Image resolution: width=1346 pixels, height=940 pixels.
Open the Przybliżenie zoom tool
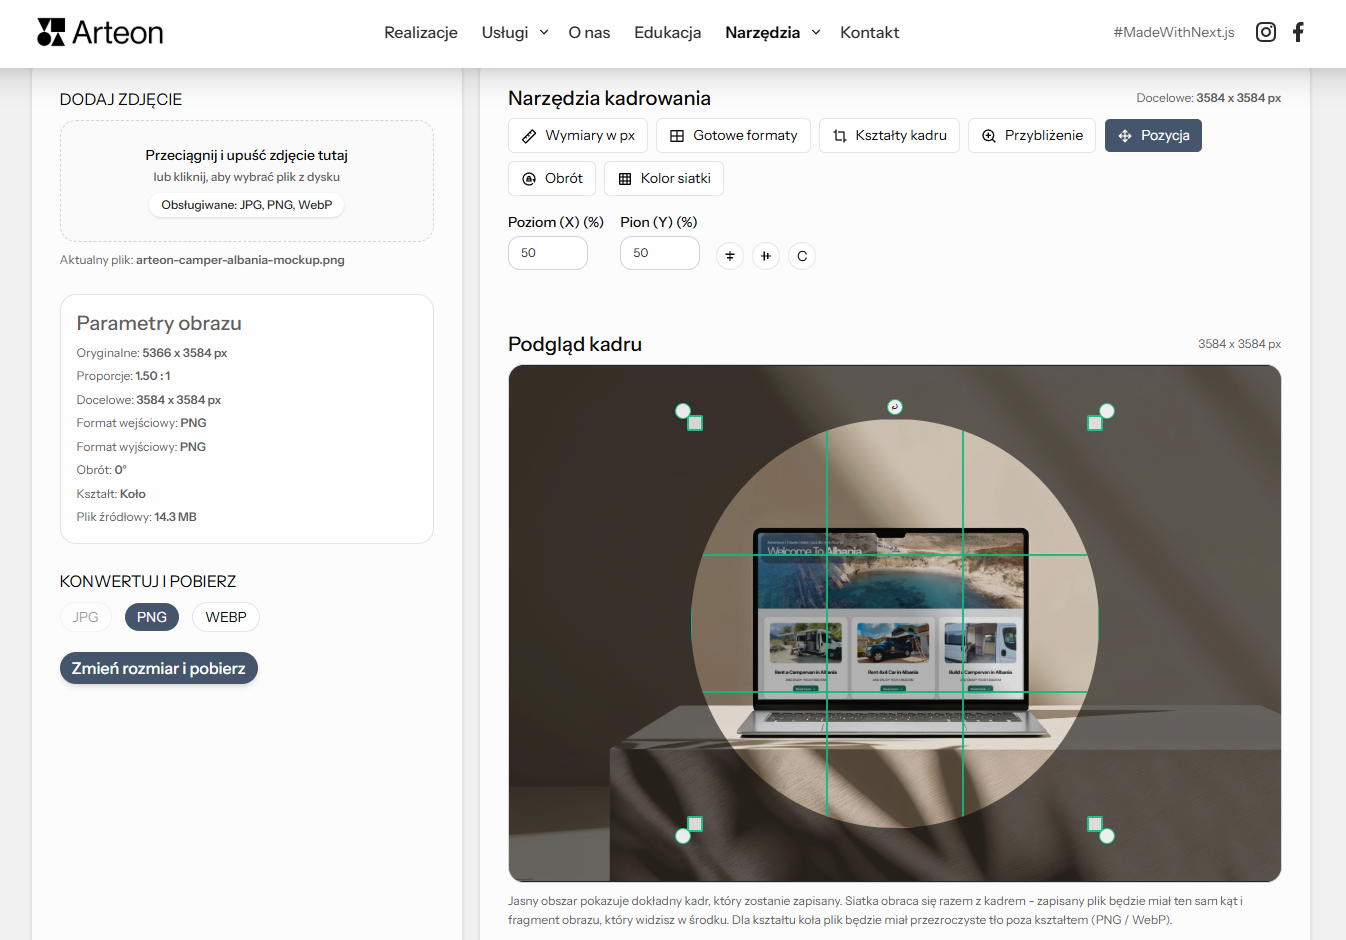(1031, 135)
